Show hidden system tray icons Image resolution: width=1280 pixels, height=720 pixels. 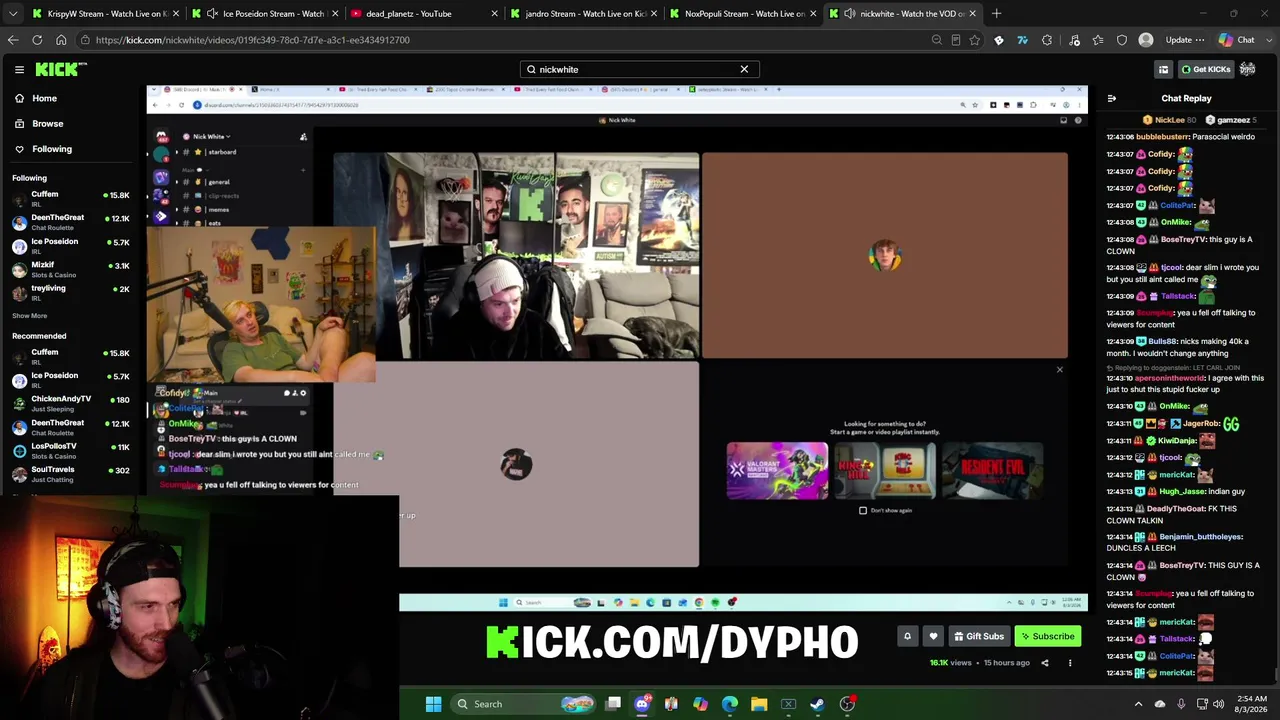[1138, 704]
